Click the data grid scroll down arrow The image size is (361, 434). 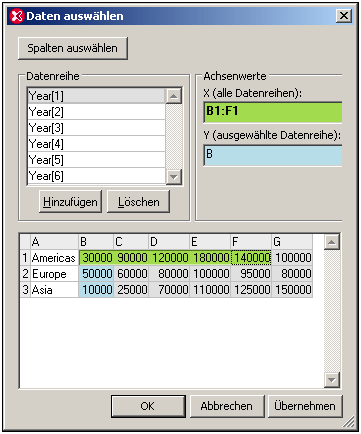click(332, 380)
